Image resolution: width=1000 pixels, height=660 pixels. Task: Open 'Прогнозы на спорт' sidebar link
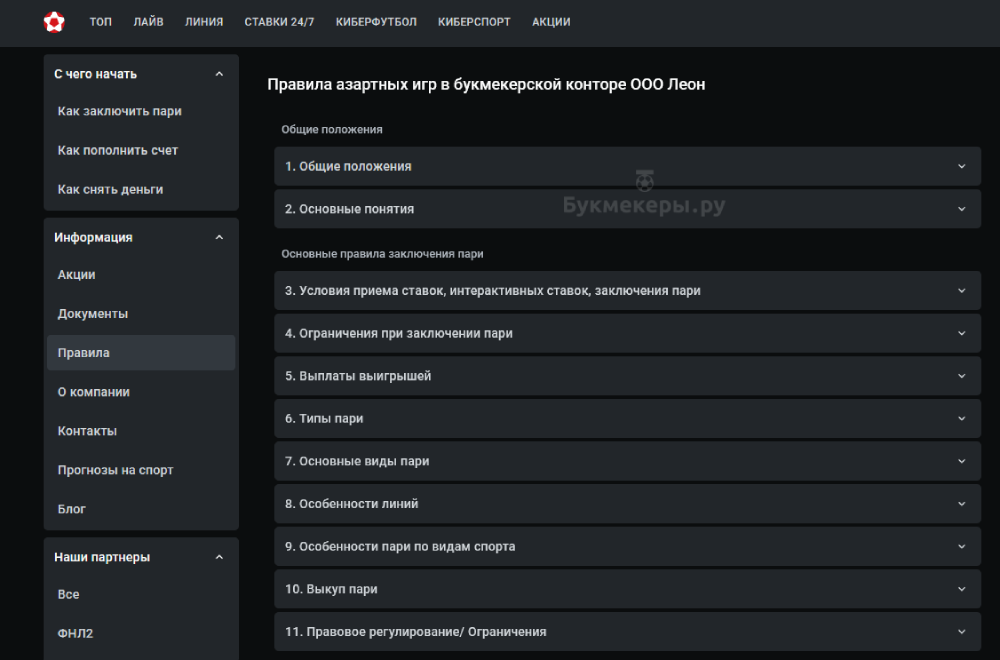pyautogui.click(x=115, y=470)
